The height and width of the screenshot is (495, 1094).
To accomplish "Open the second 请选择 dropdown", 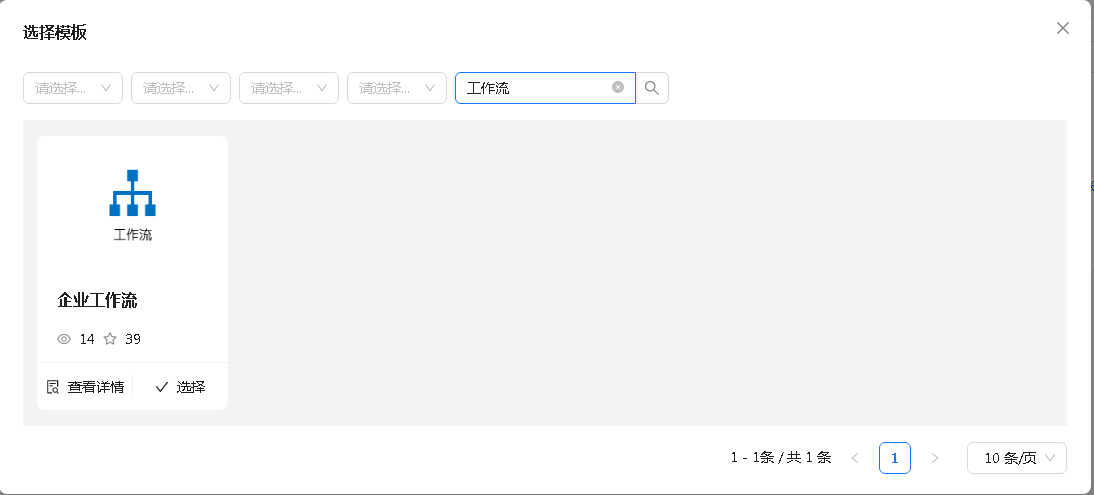I will [181, 88].
